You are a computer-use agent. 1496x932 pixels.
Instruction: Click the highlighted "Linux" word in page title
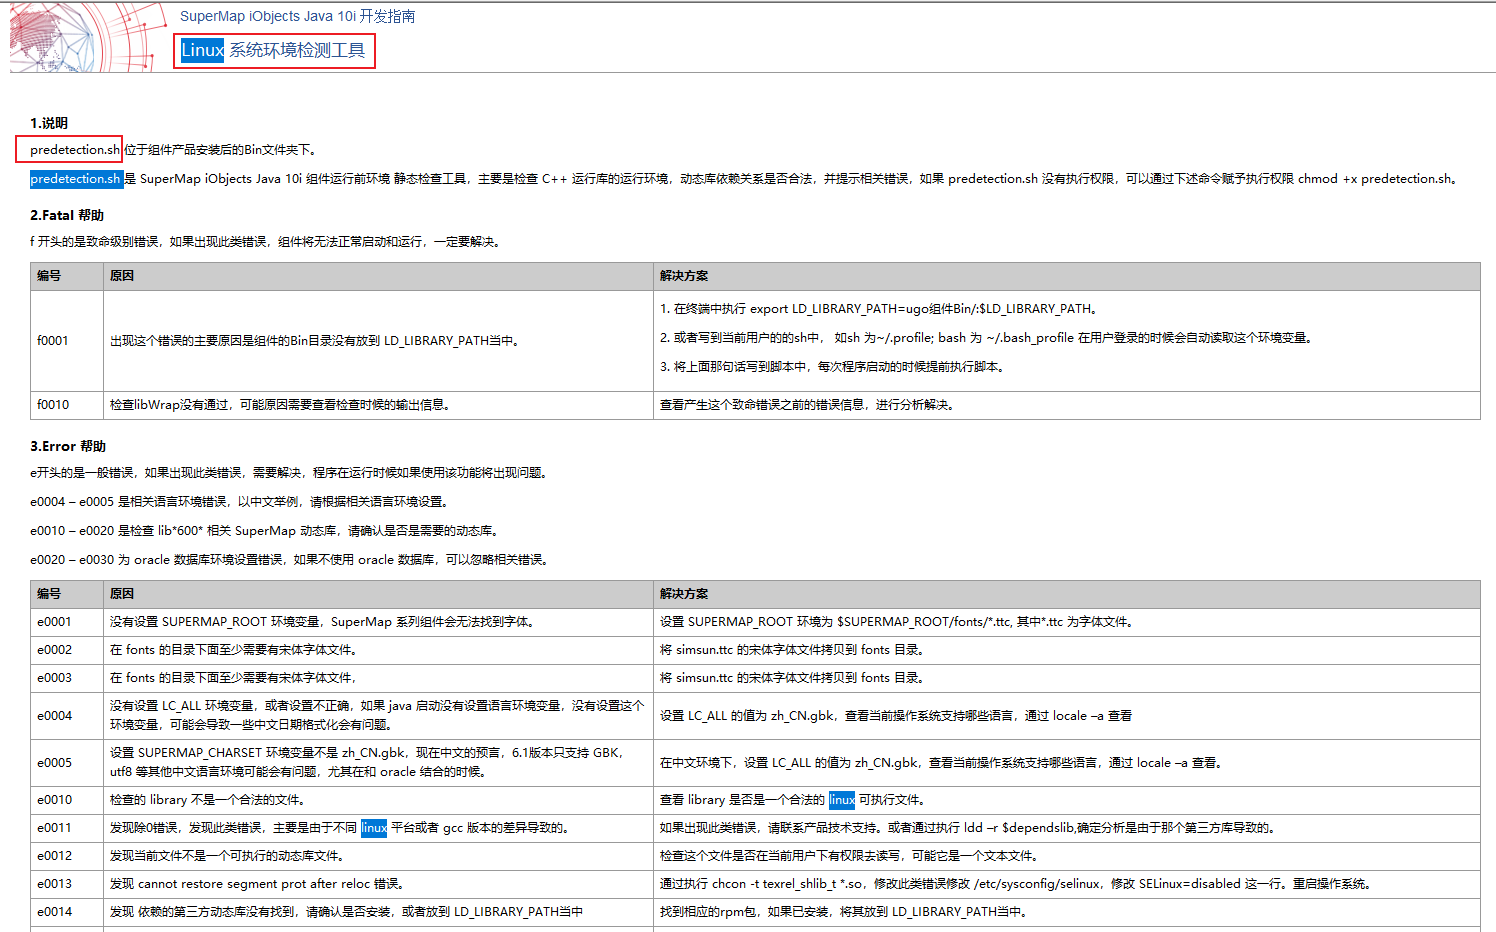[203, 50]
